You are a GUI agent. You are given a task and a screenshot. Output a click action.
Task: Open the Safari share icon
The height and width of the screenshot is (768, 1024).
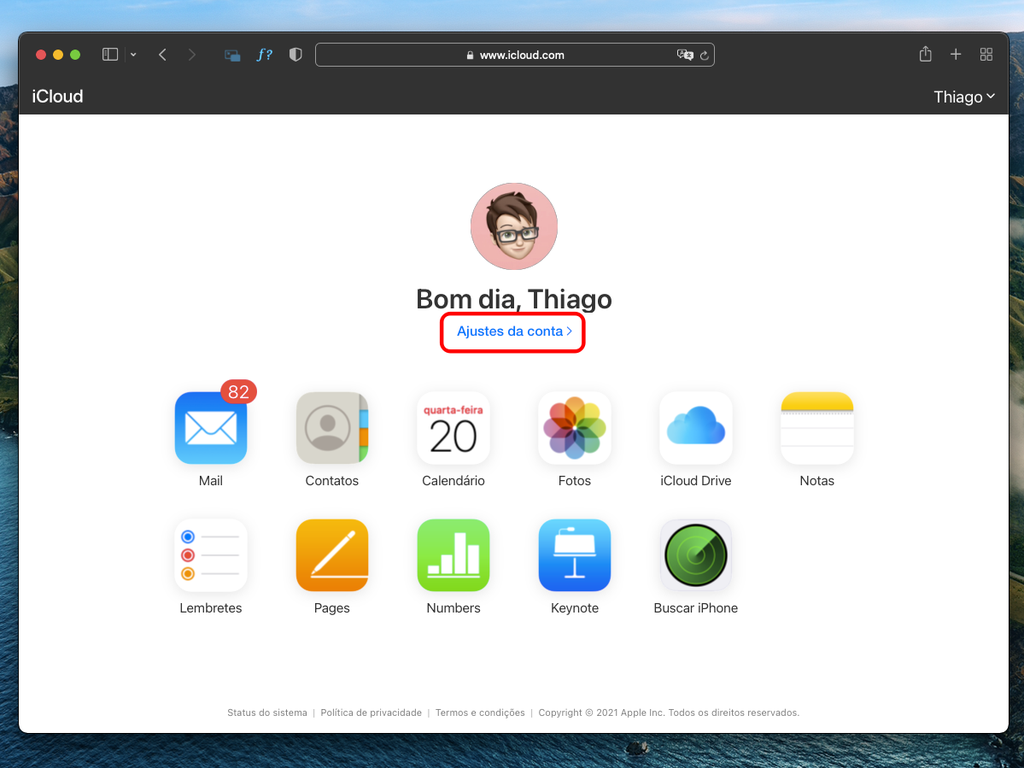coord(925,54)
